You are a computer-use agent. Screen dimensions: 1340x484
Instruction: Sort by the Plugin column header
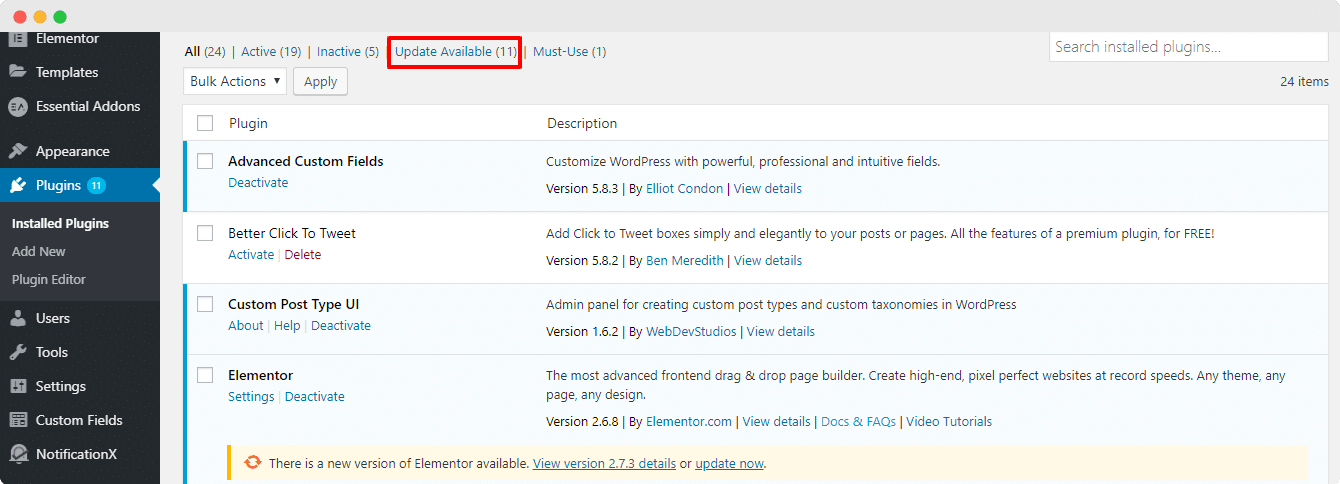248,123
